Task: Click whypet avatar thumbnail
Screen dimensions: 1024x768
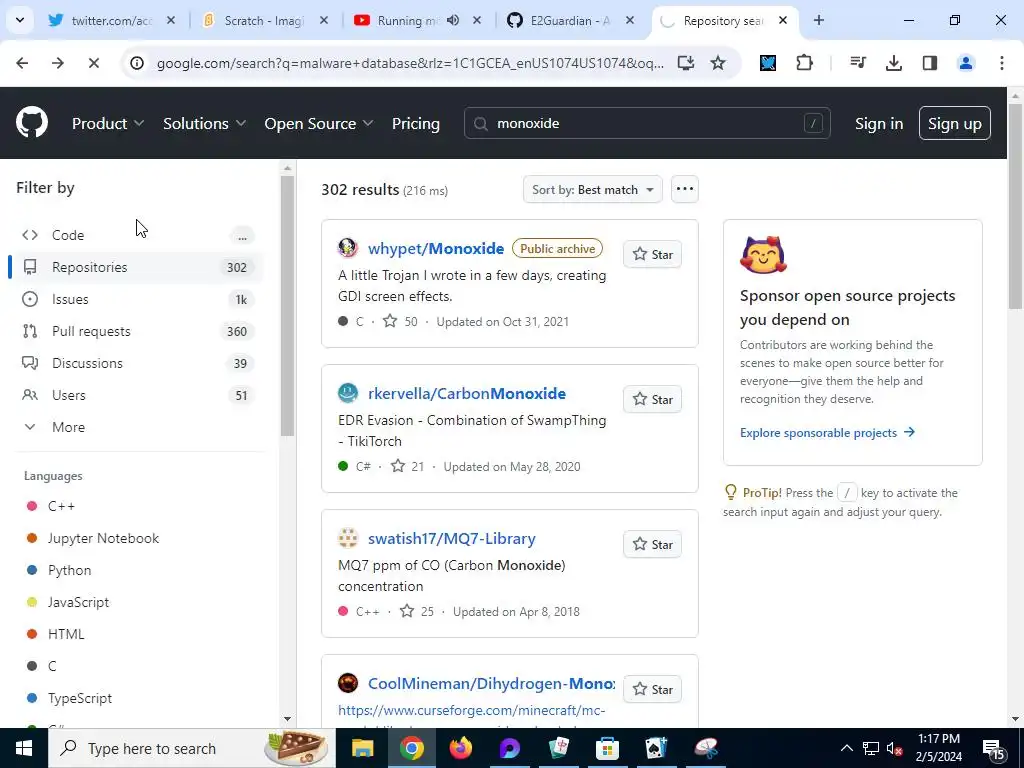Action: pos(347,248)
